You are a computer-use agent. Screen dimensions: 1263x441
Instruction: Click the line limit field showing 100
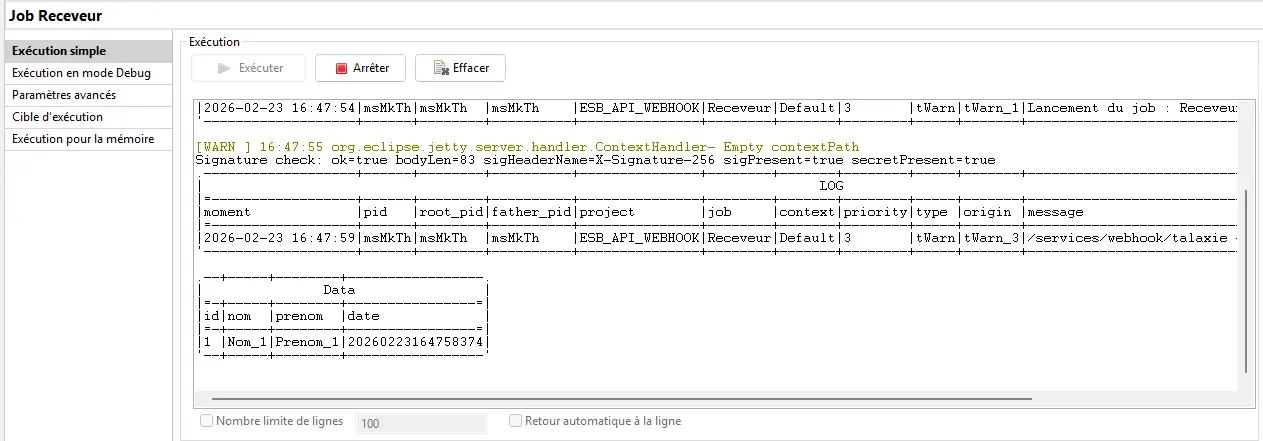click(422, 423)
